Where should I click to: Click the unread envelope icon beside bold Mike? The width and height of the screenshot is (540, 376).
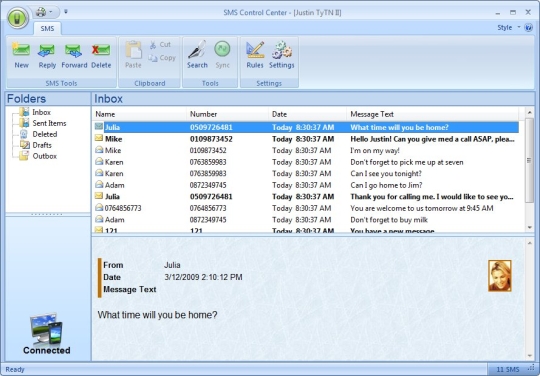point(99,138)
